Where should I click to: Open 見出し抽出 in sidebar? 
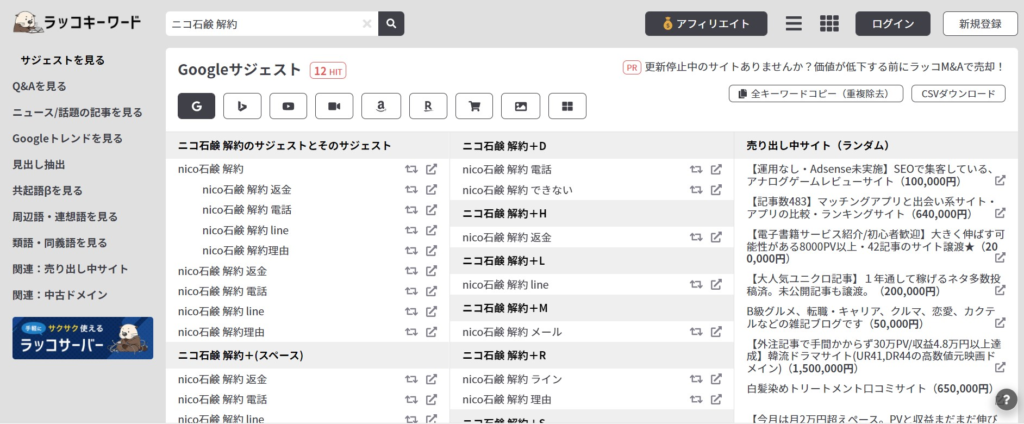[39, 165]
